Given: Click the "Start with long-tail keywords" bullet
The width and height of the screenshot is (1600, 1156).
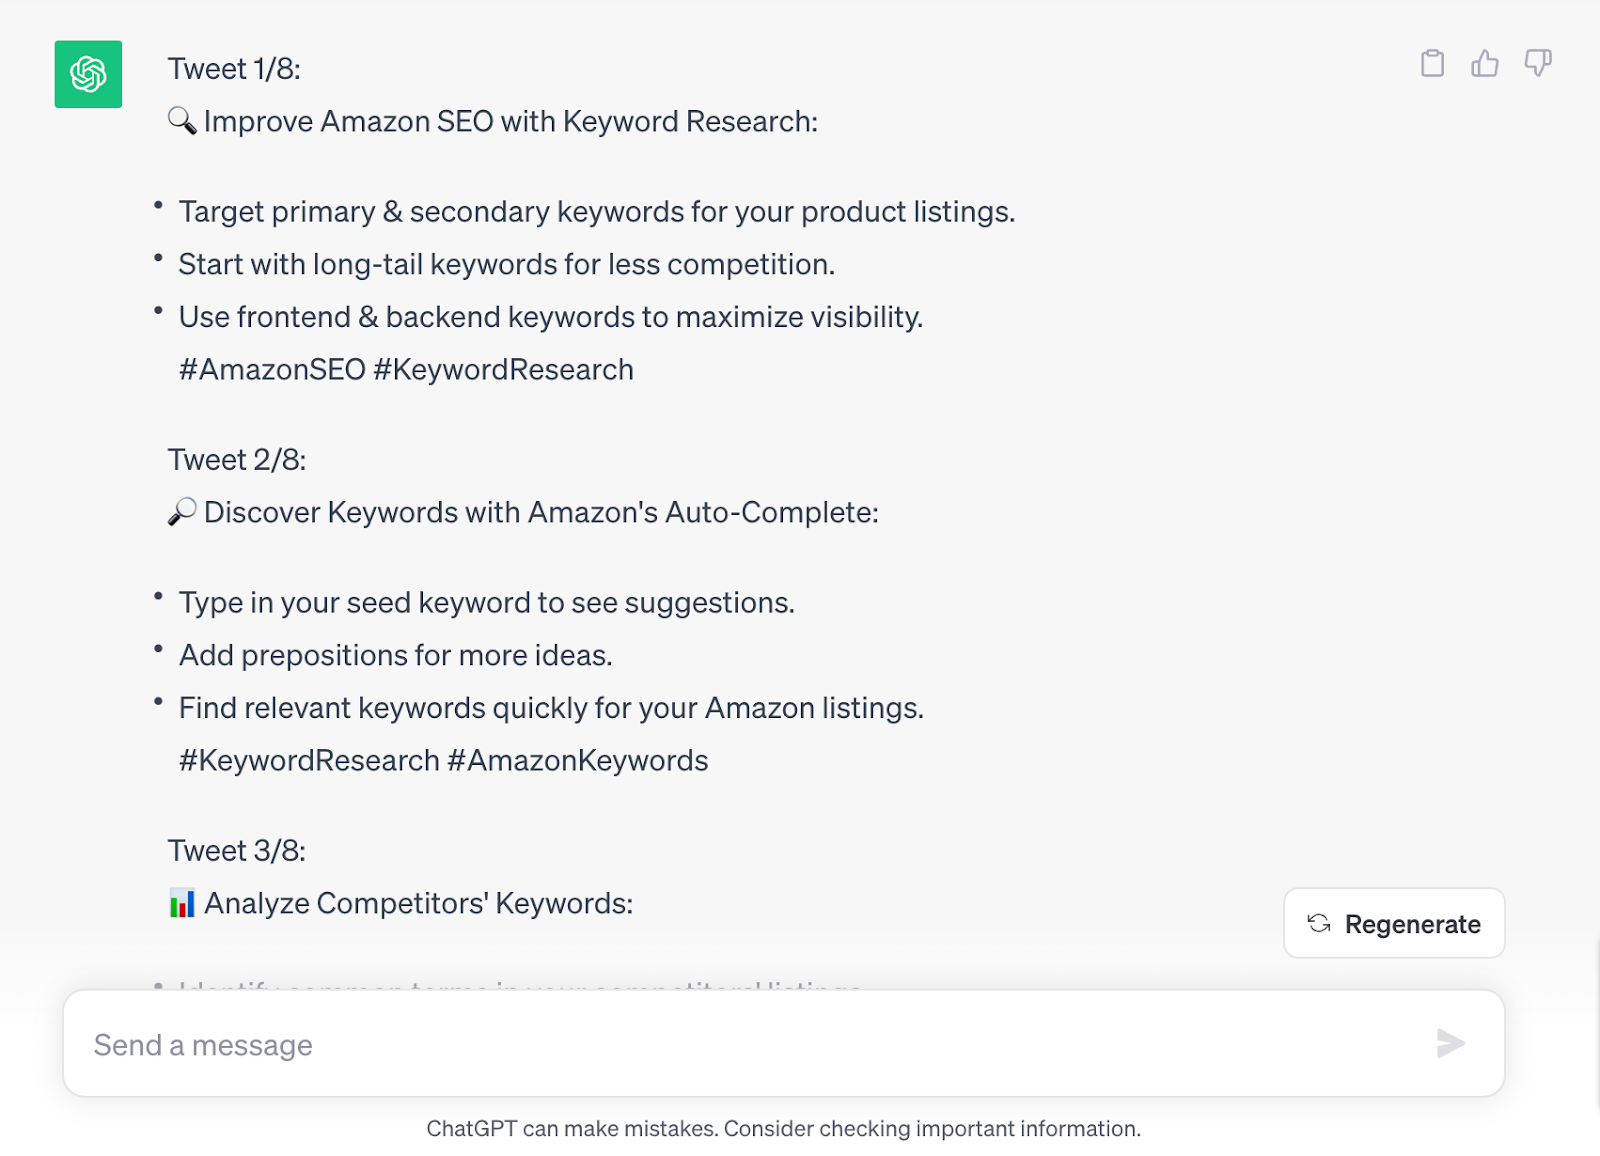Looking at the screenshot, I should 506,265.
